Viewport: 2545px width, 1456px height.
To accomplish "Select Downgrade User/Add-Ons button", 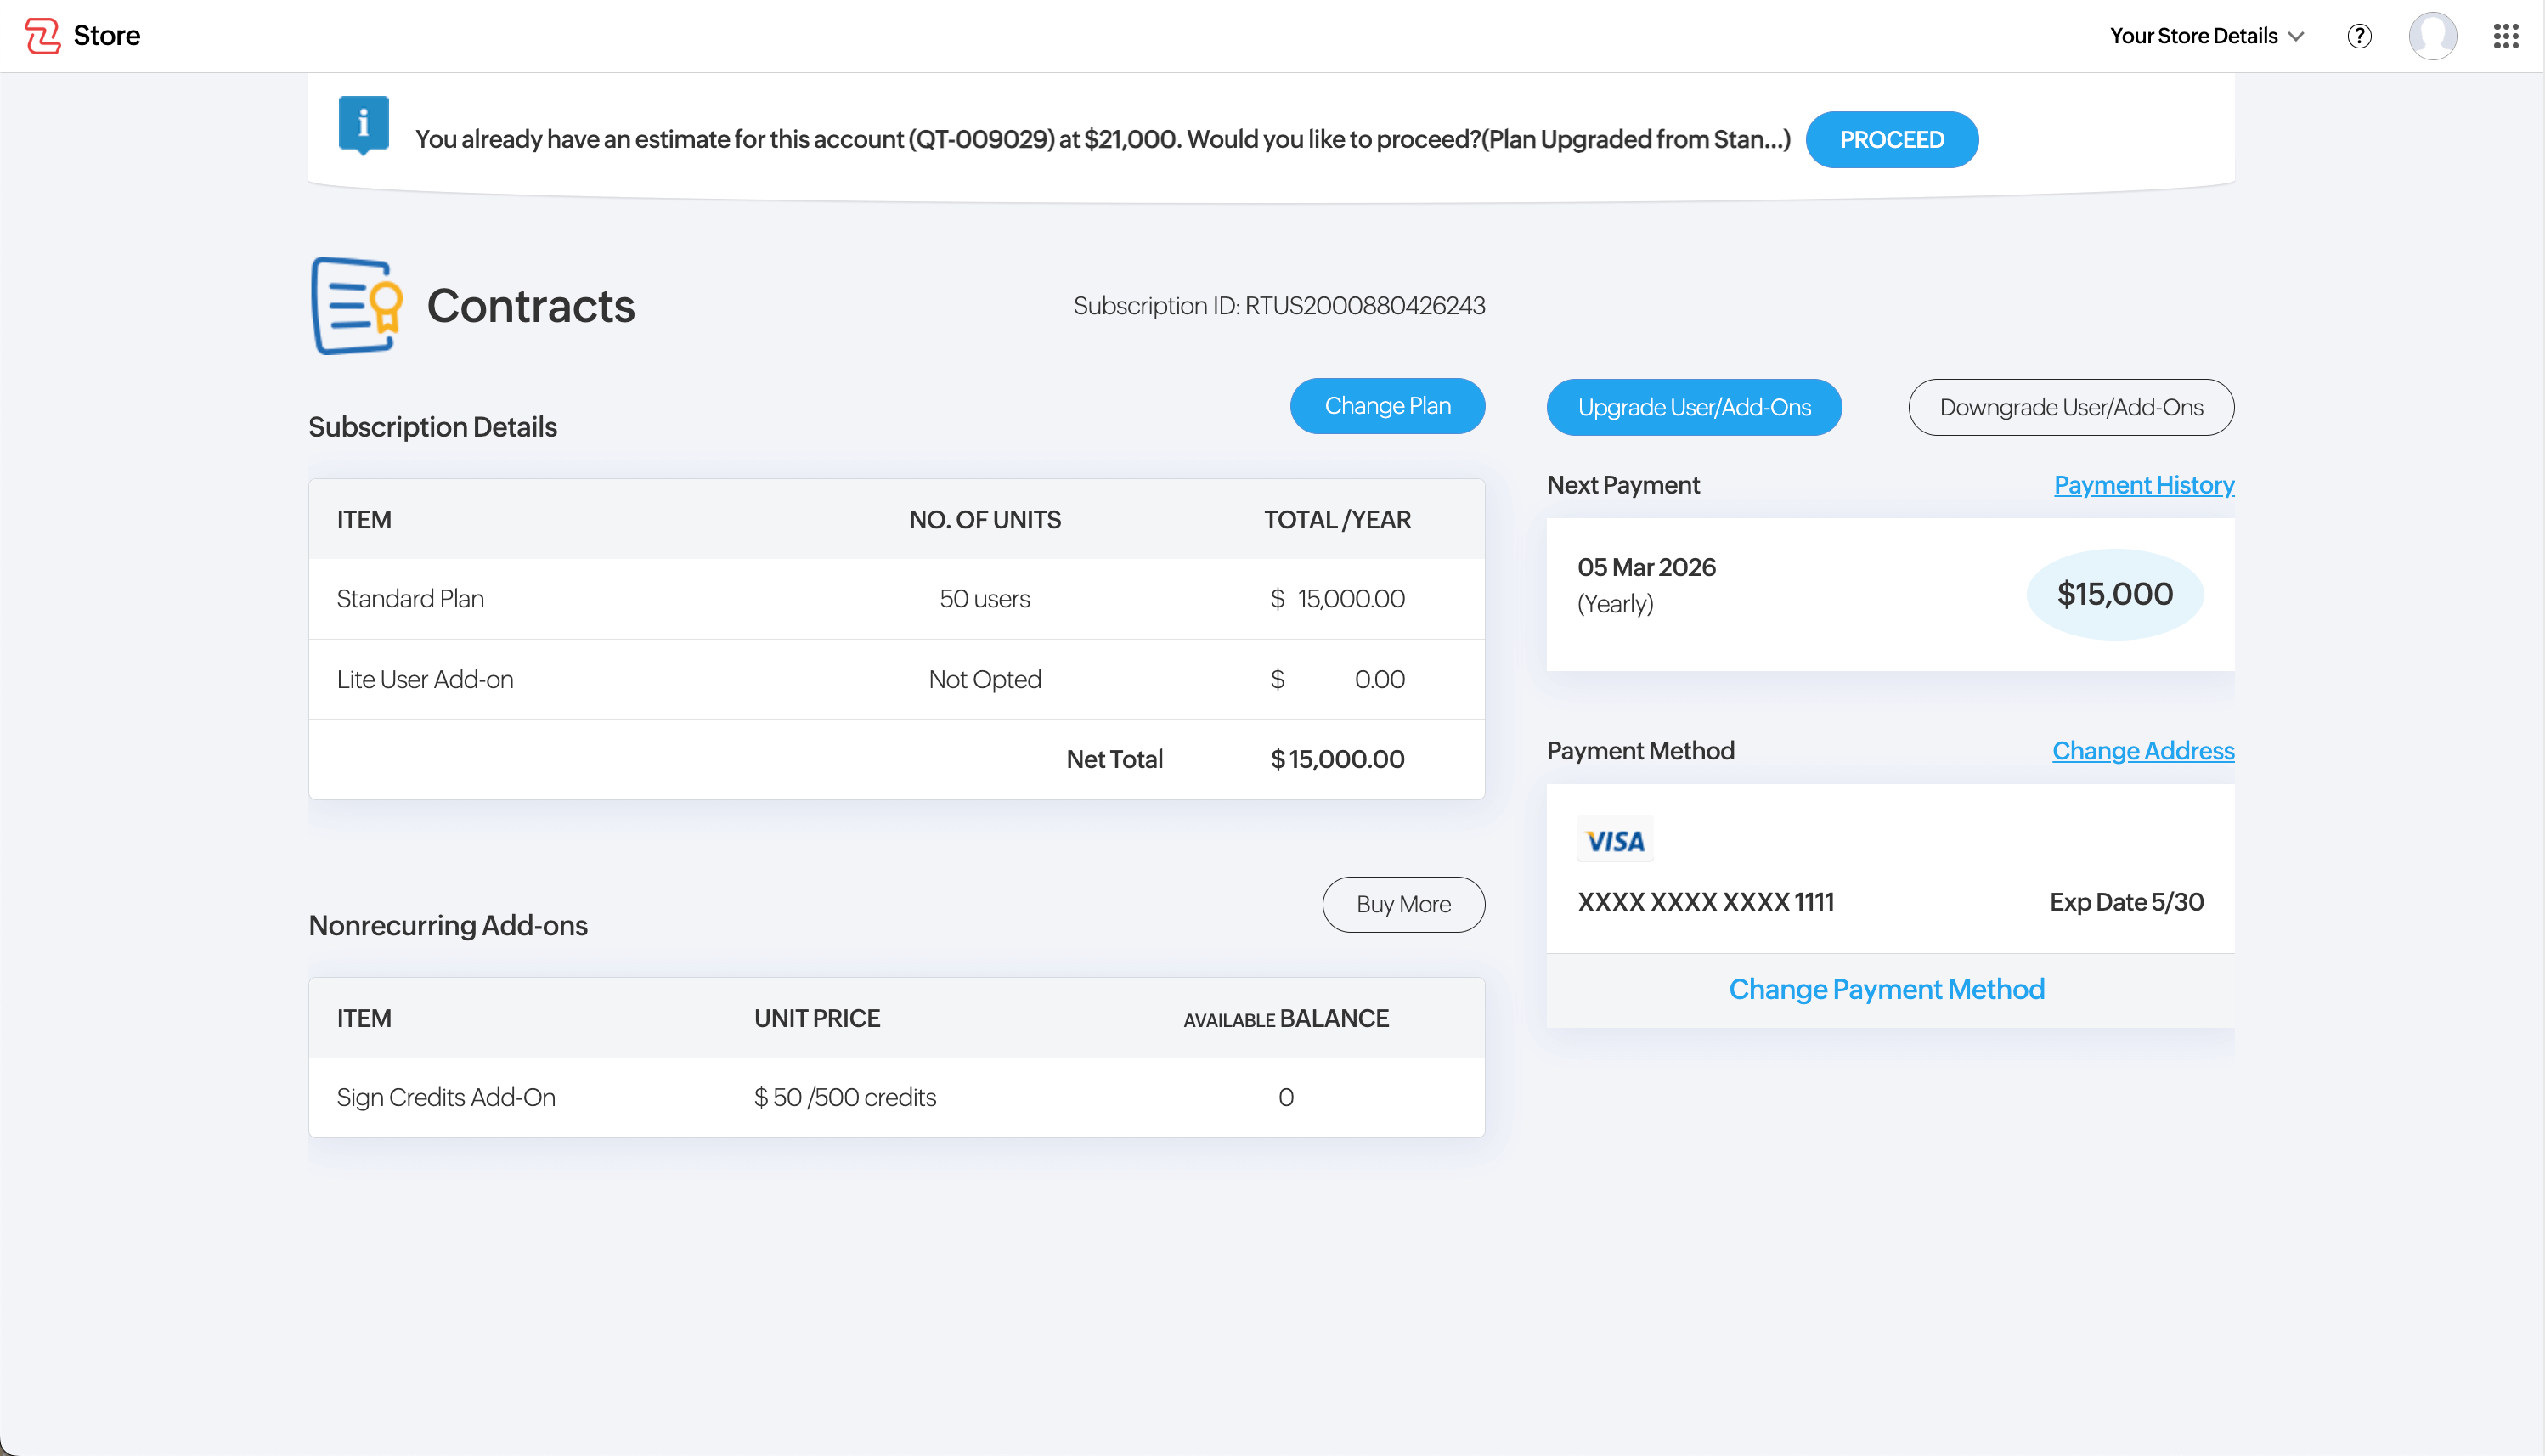I will tap(2071, 407).
